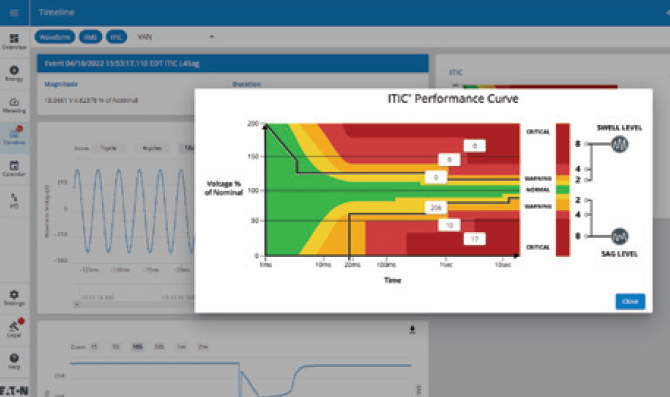The image size is (670, 397).
Task: Select the 10S zoom on RMS chart
Action: 137,347
